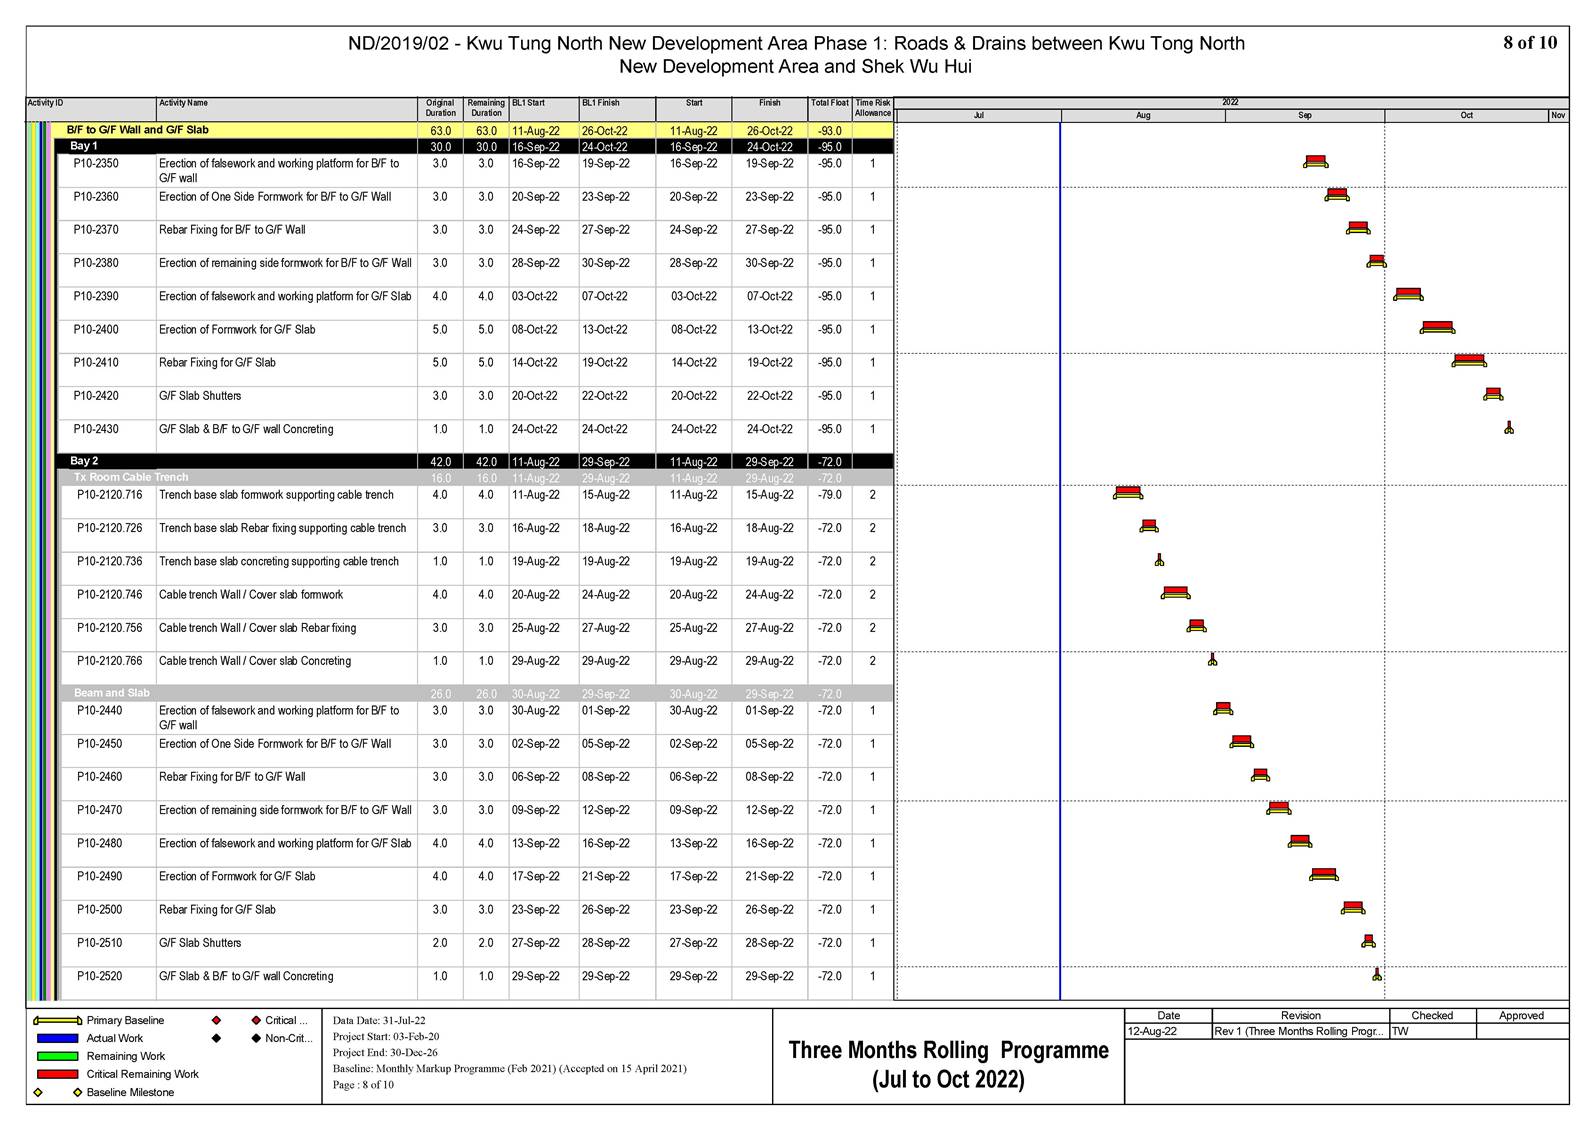Viewport: 1588px width, 1123px height.
Task: Select the marker for P10-2520 concreting
Action: [1377, 974]
